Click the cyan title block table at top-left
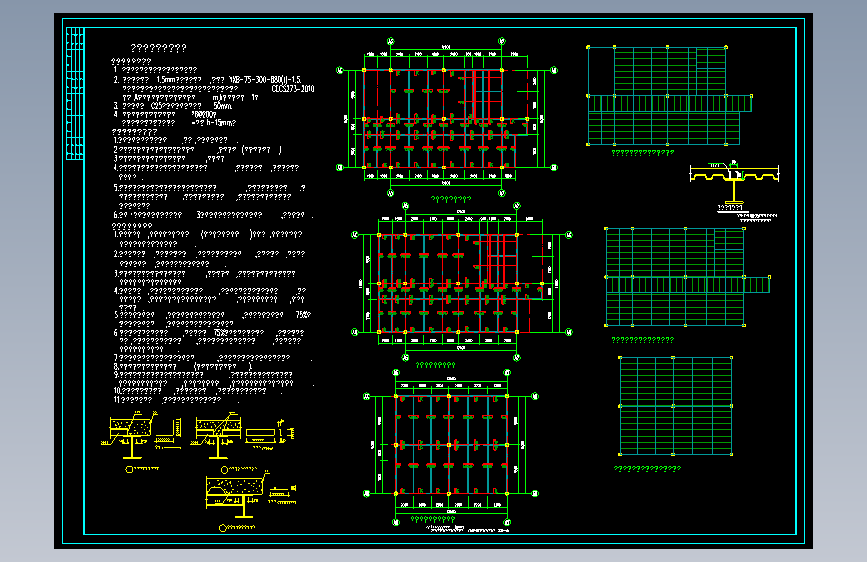The image size is (867, 562). click(x=75, y=93)
